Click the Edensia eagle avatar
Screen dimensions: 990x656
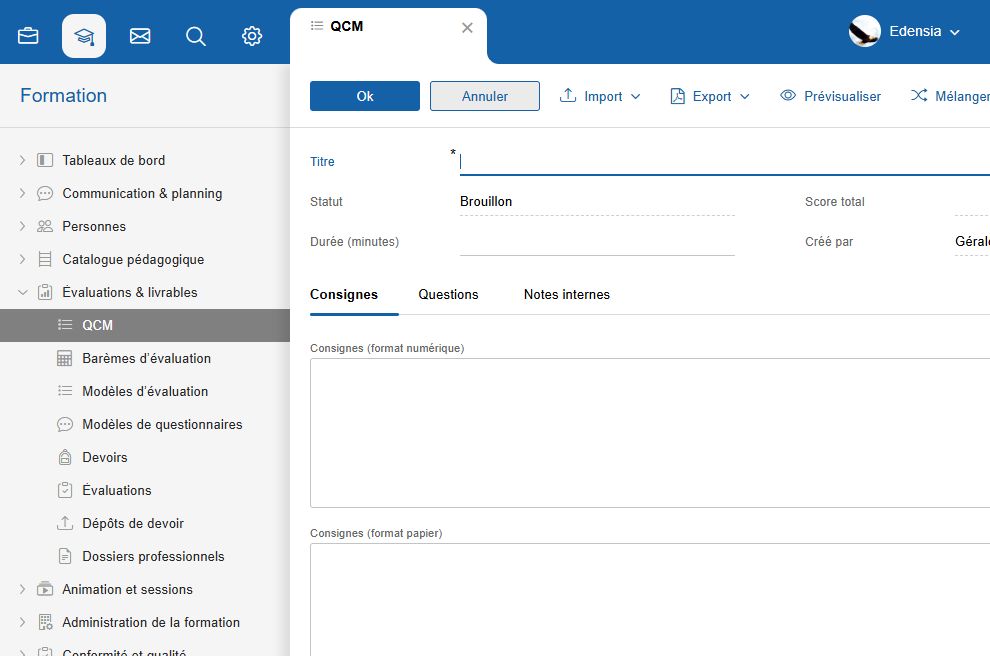coord(864,31)
